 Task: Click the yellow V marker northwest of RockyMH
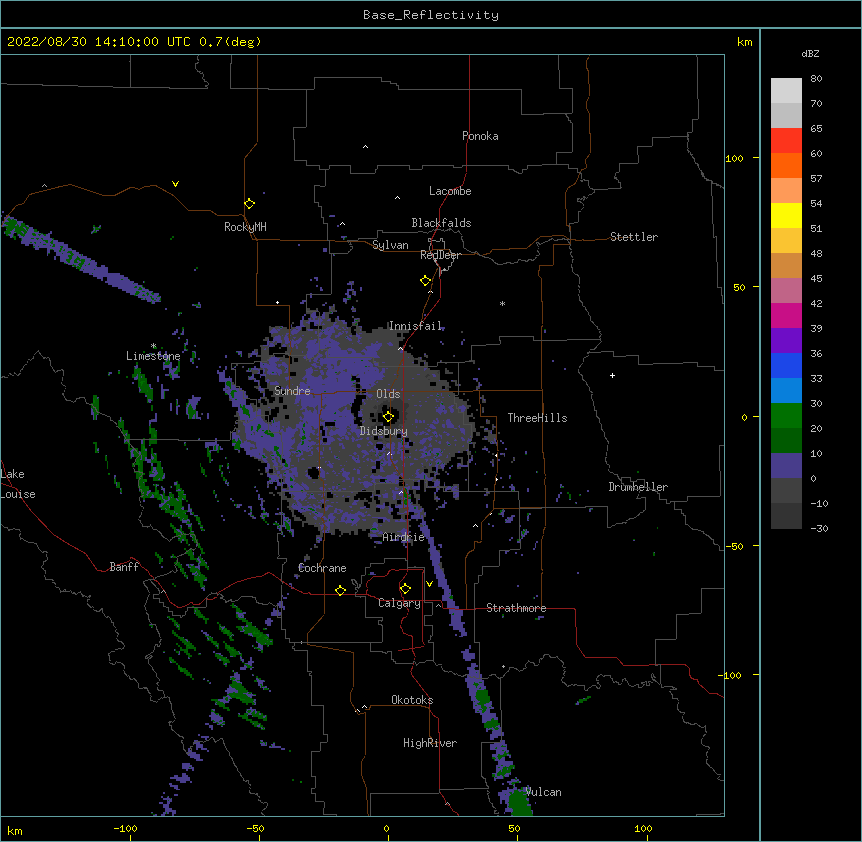175,184
